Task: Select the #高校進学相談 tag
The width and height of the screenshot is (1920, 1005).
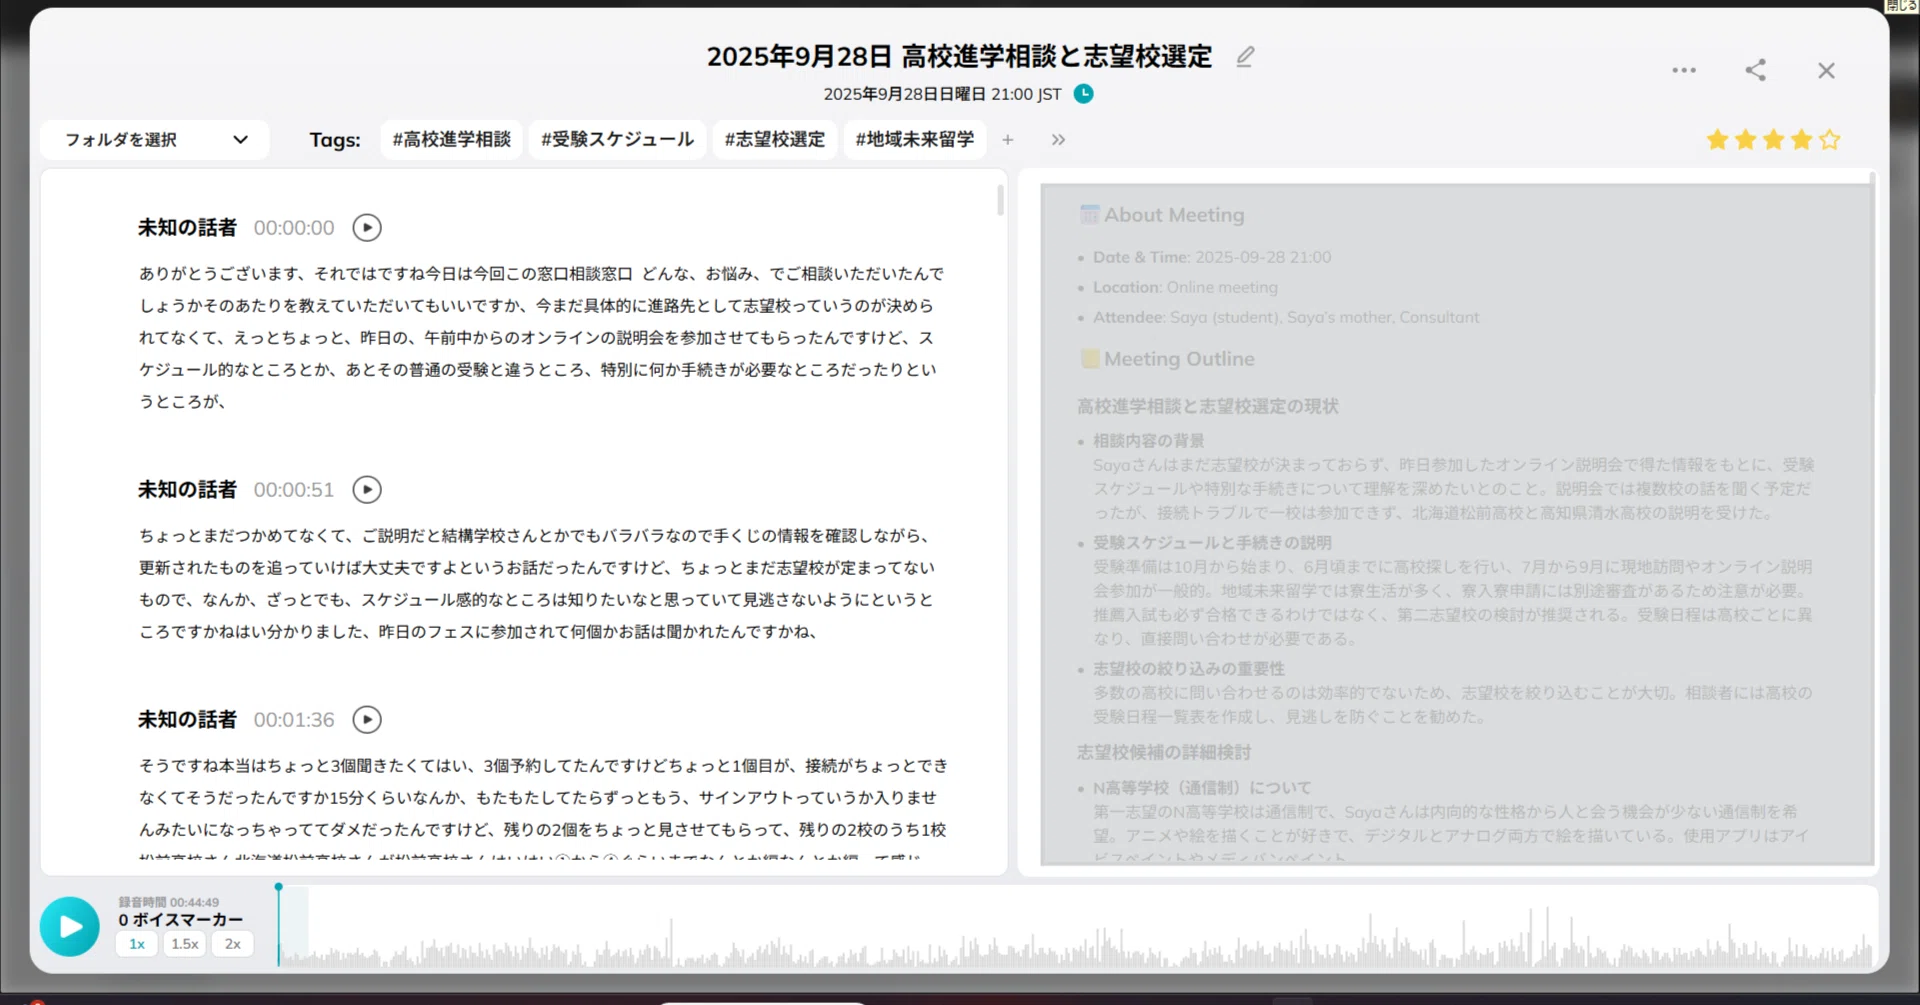Action: pyautogui.click(x=452, y=140)
